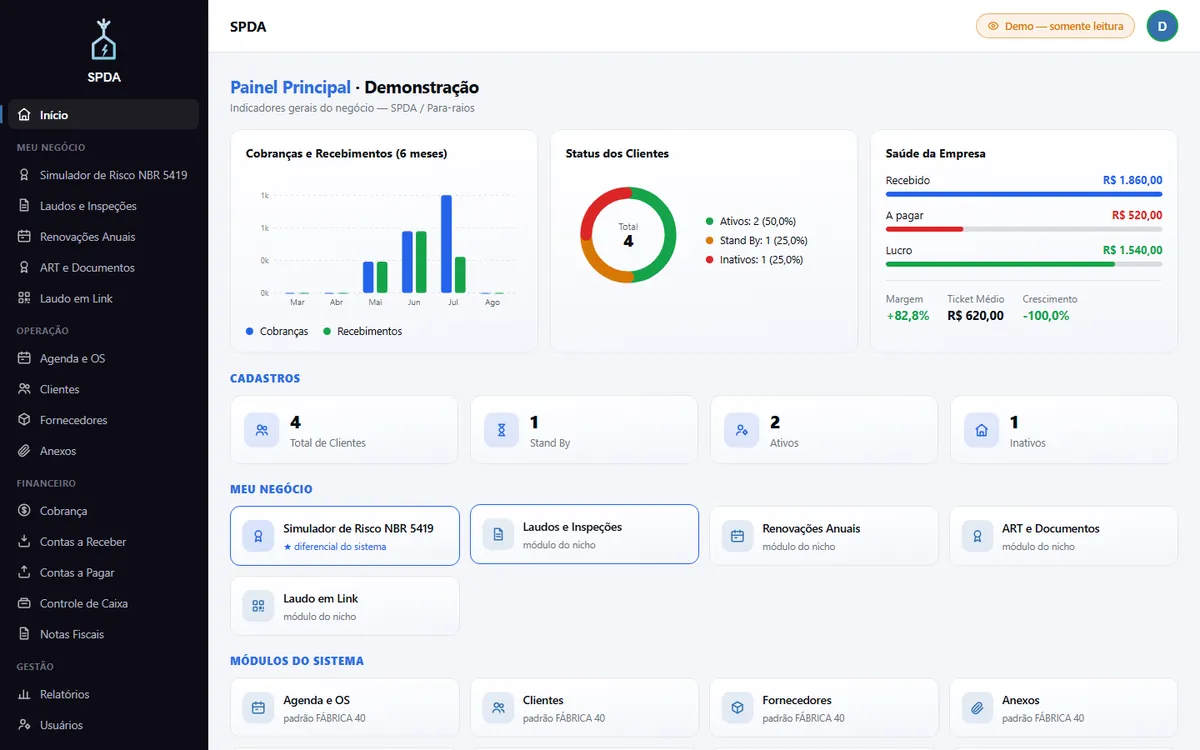This screenshot has width=1200, height=750.
Task: Click the Lucro green progress bar
Action: [1000, 264]
